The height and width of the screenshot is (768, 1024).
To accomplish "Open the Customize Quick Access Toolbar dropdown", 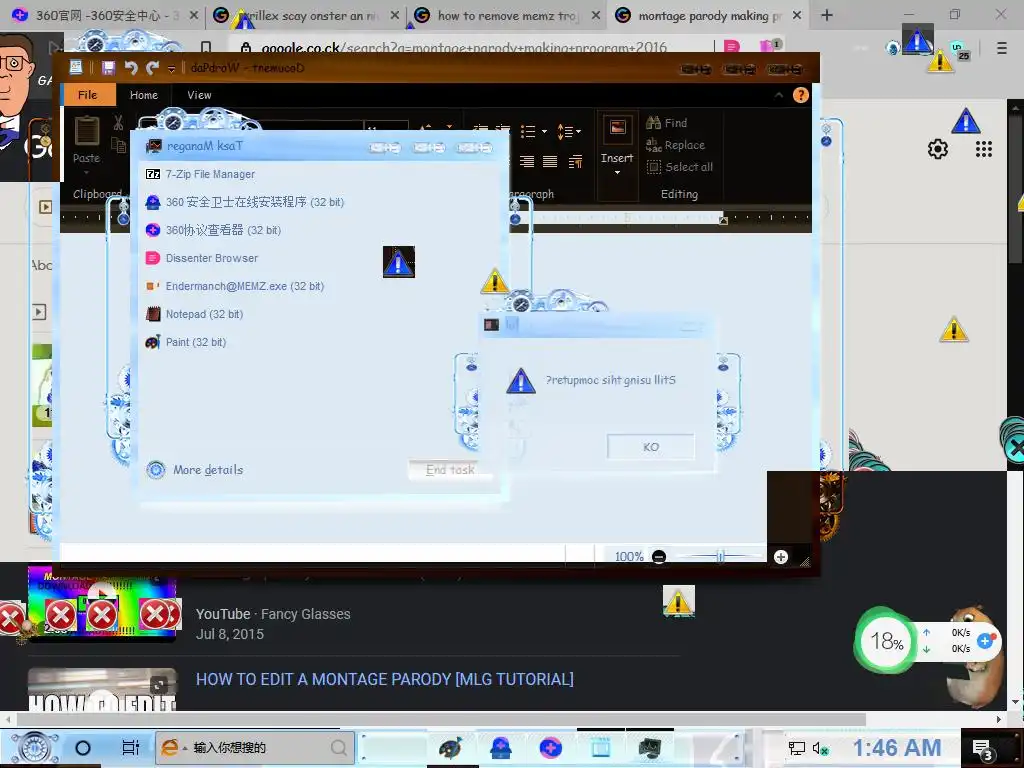I will [x=171, y=69].
